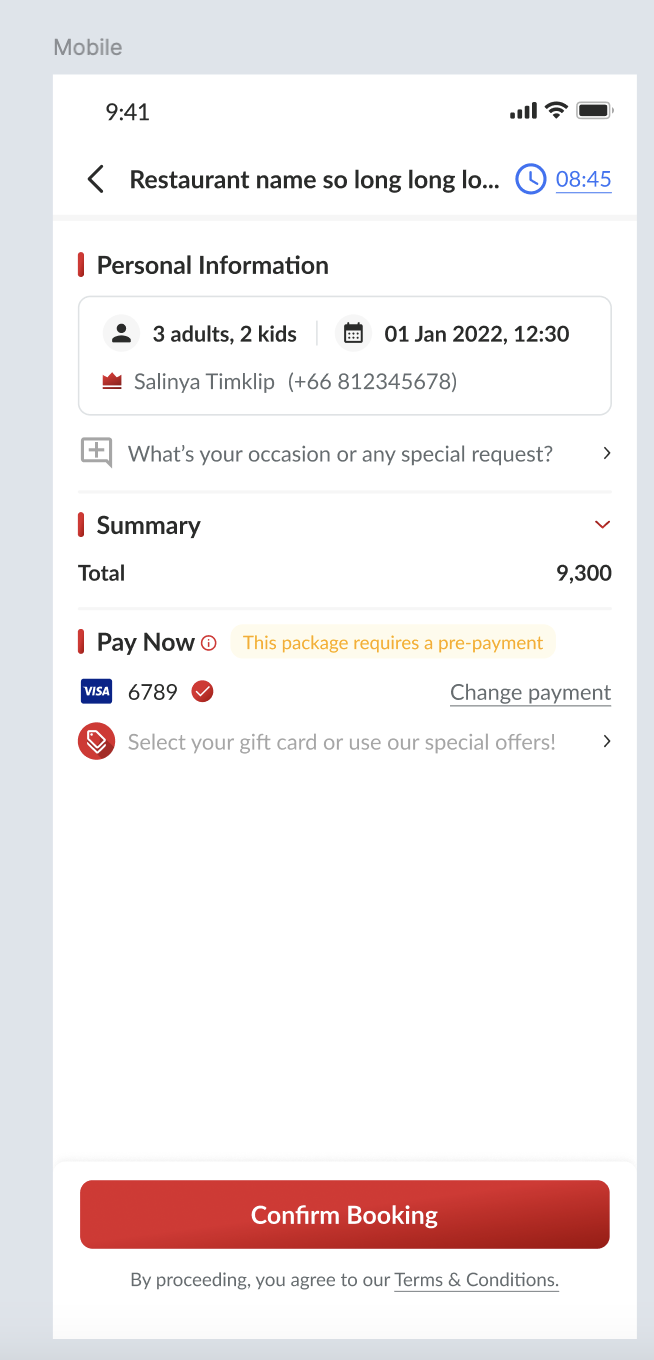Click the blue clock timer icon
The width and height of the screenshot is (654, 1360).
pos(530,180)
